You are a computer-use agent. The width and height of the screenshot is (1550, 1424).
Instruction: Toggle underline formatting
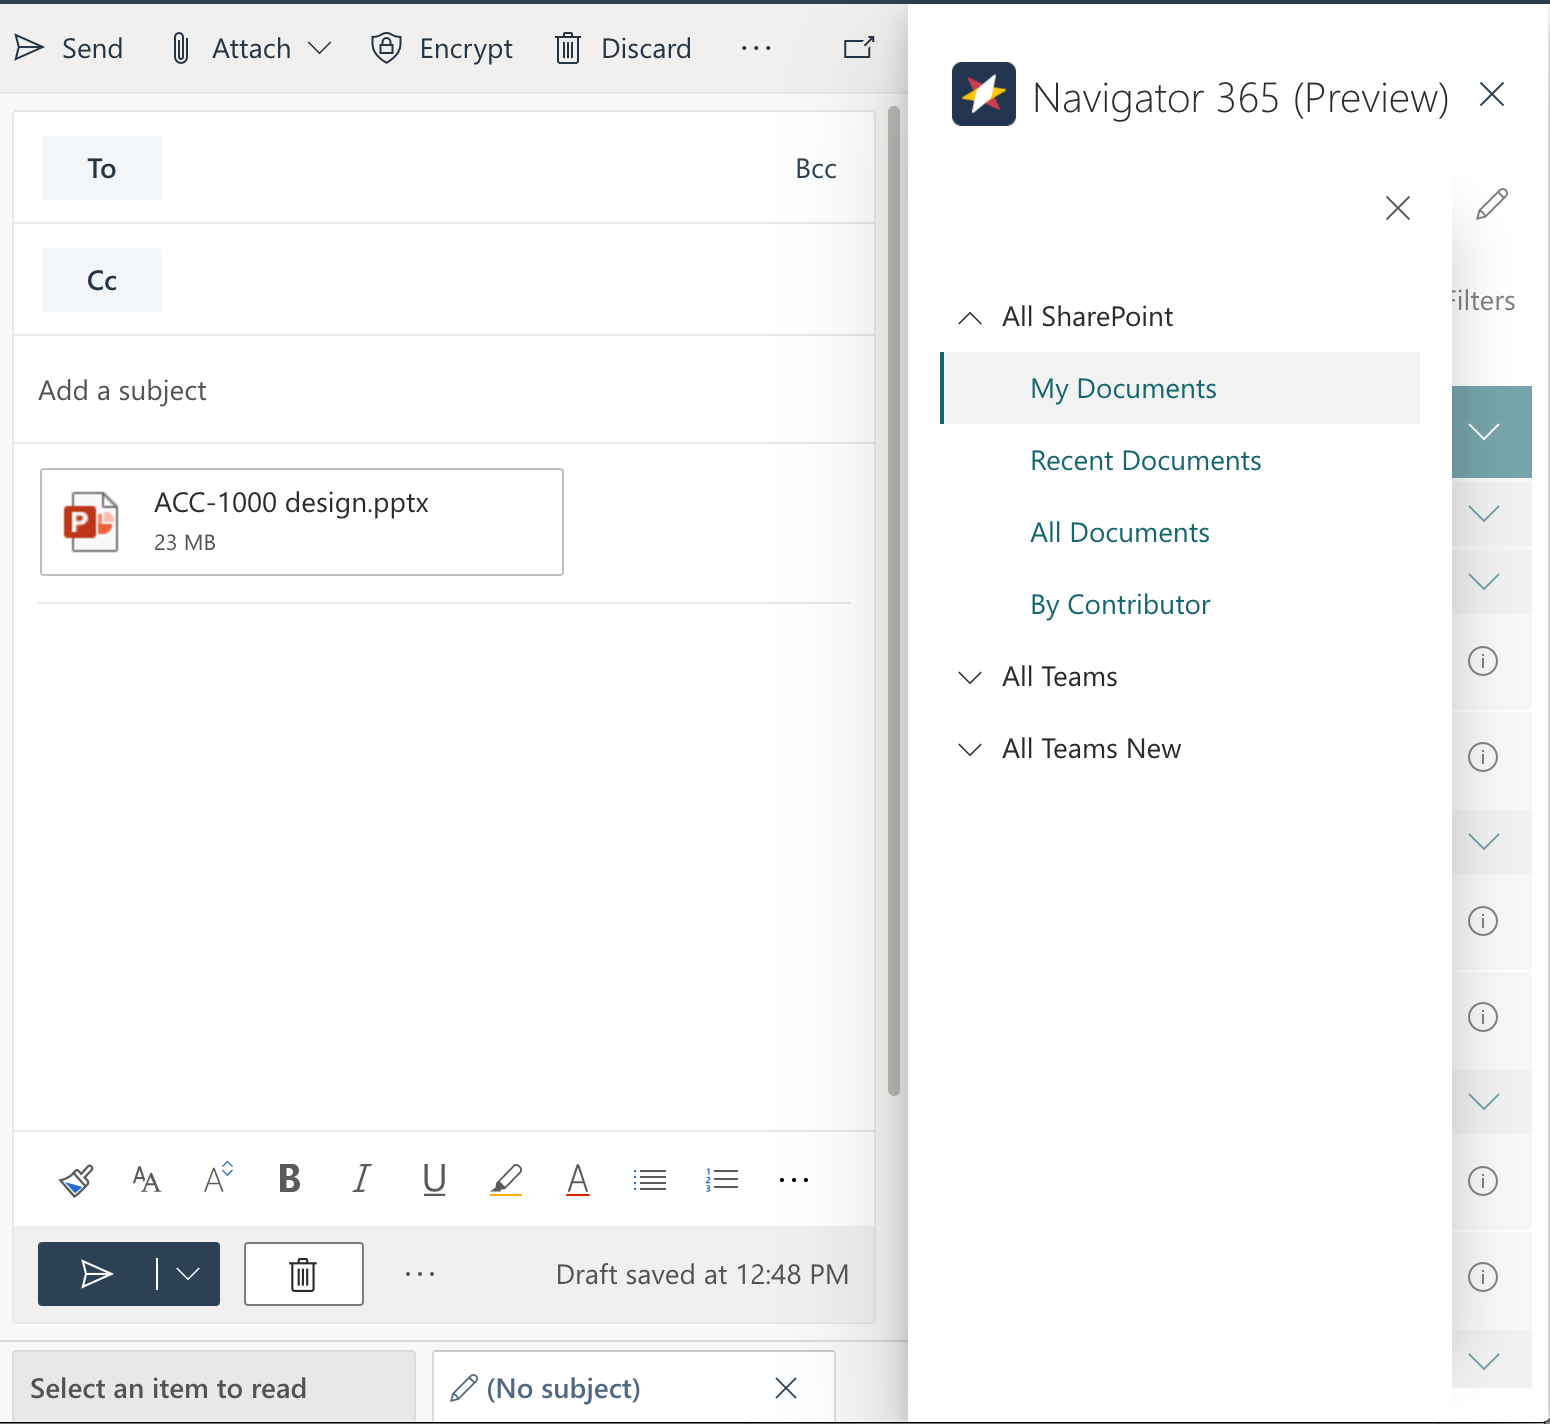[434, 1180]
